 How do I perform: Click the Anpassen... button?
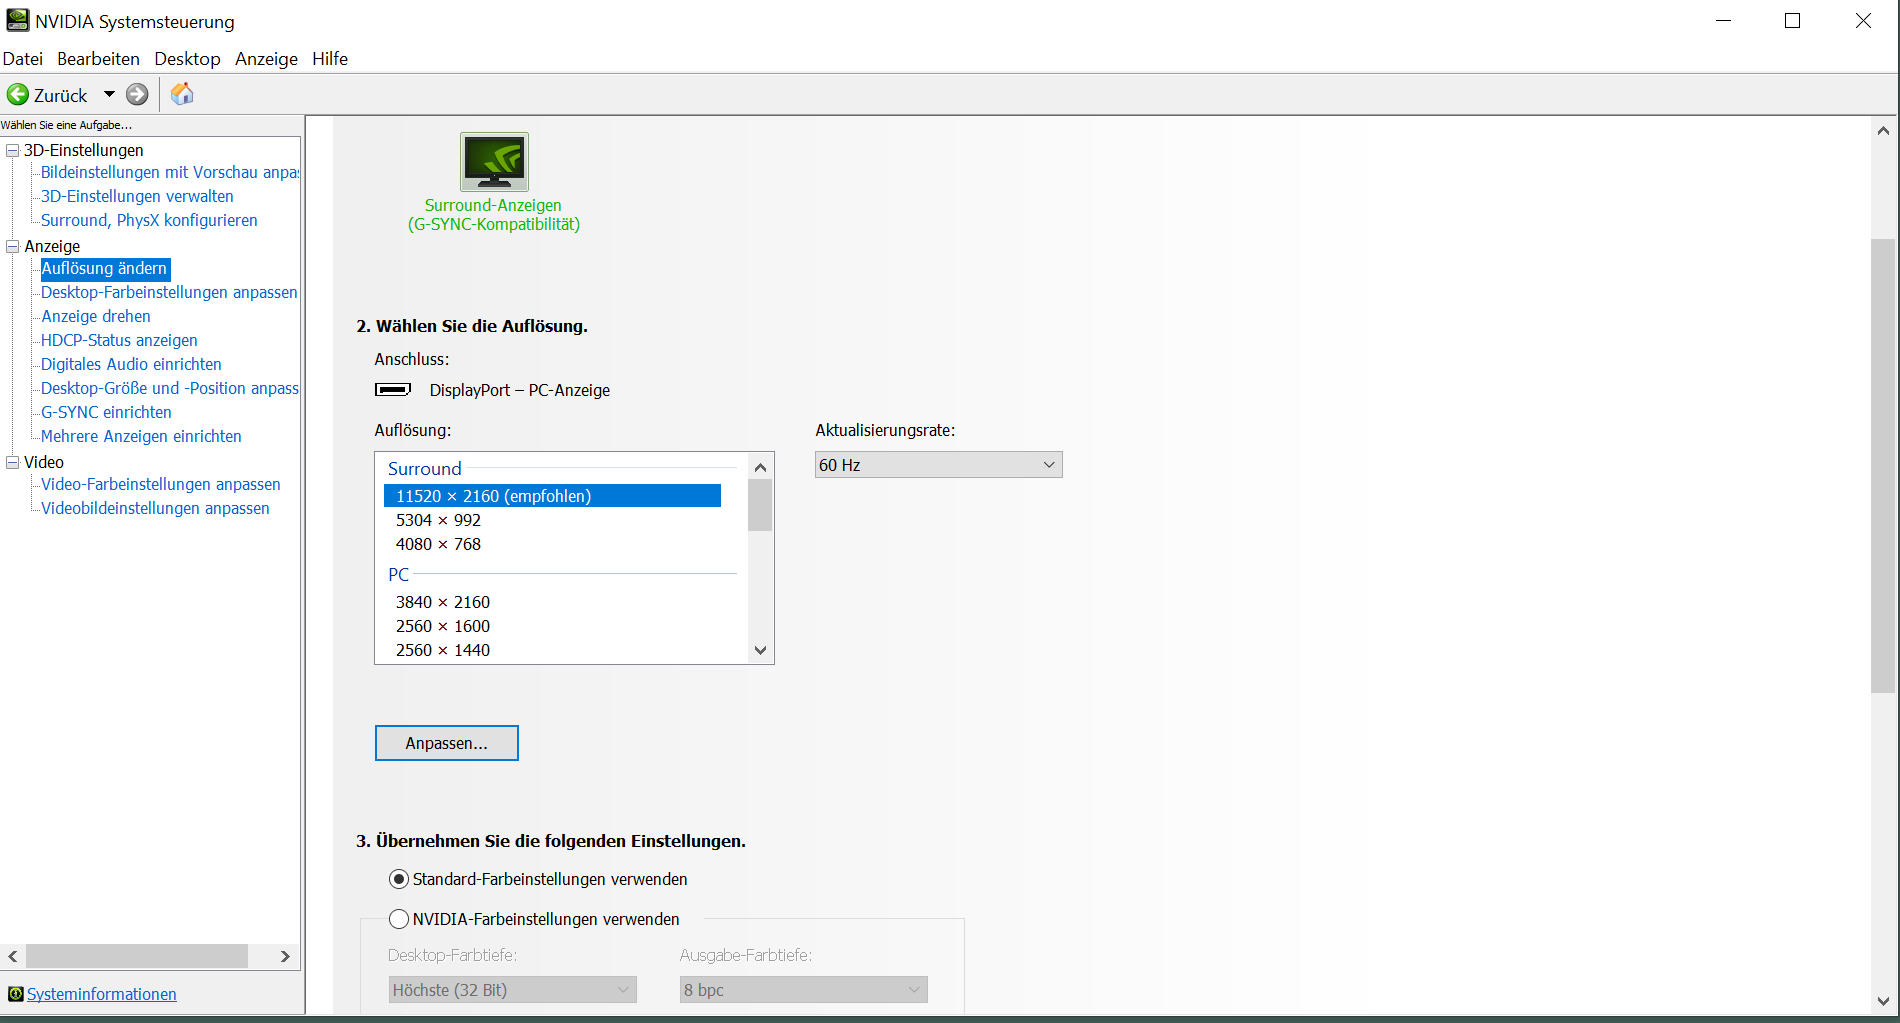coord(447,743)
